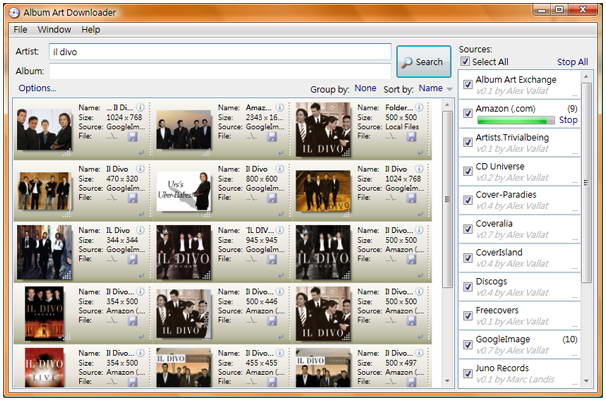The height and width of the screenshot is (401, 606).
Task: Click the corner arrow icon on 945 x 945 result
Action: pyautogui.click(x=281, y=275)
